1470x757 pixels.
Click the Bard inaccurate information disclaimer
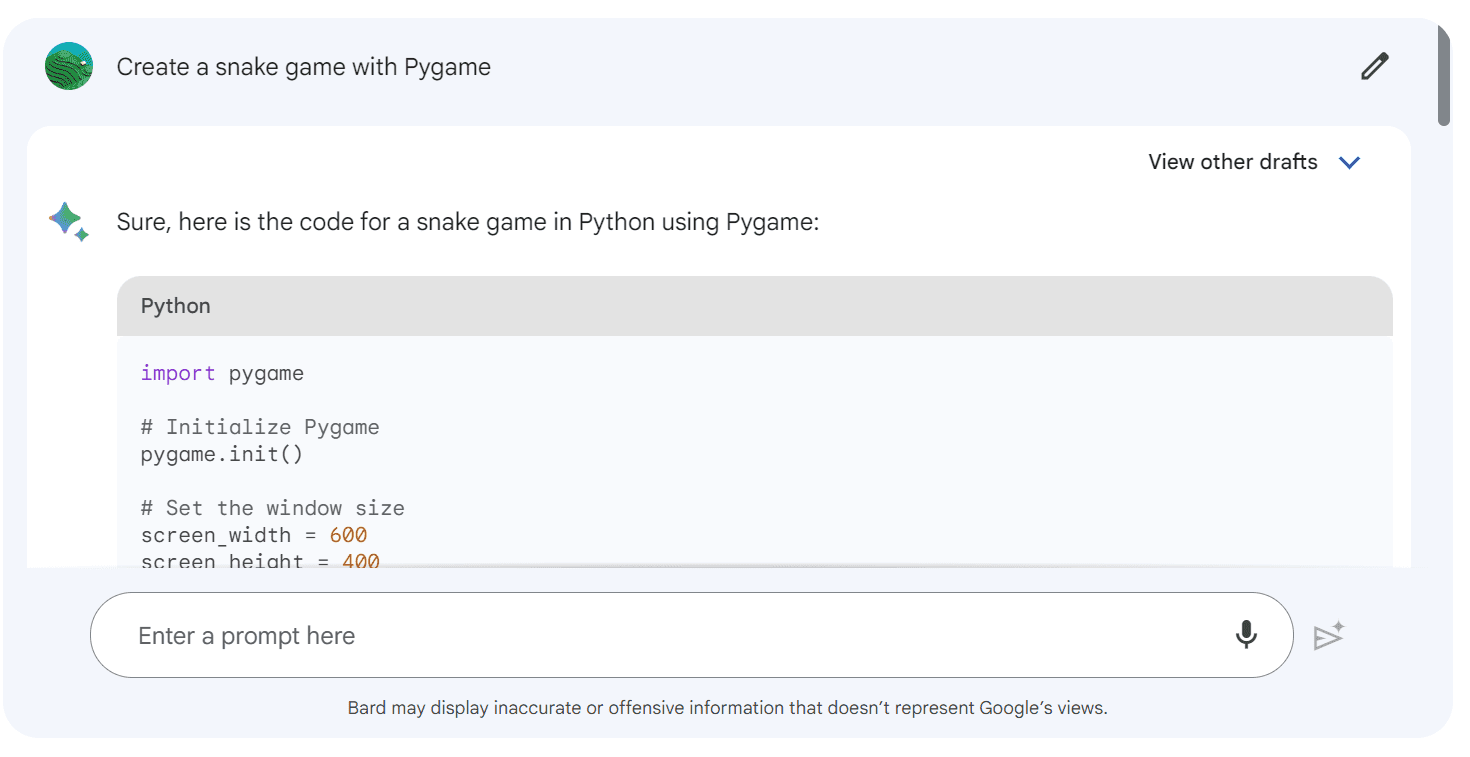click(x=728, y=708)
